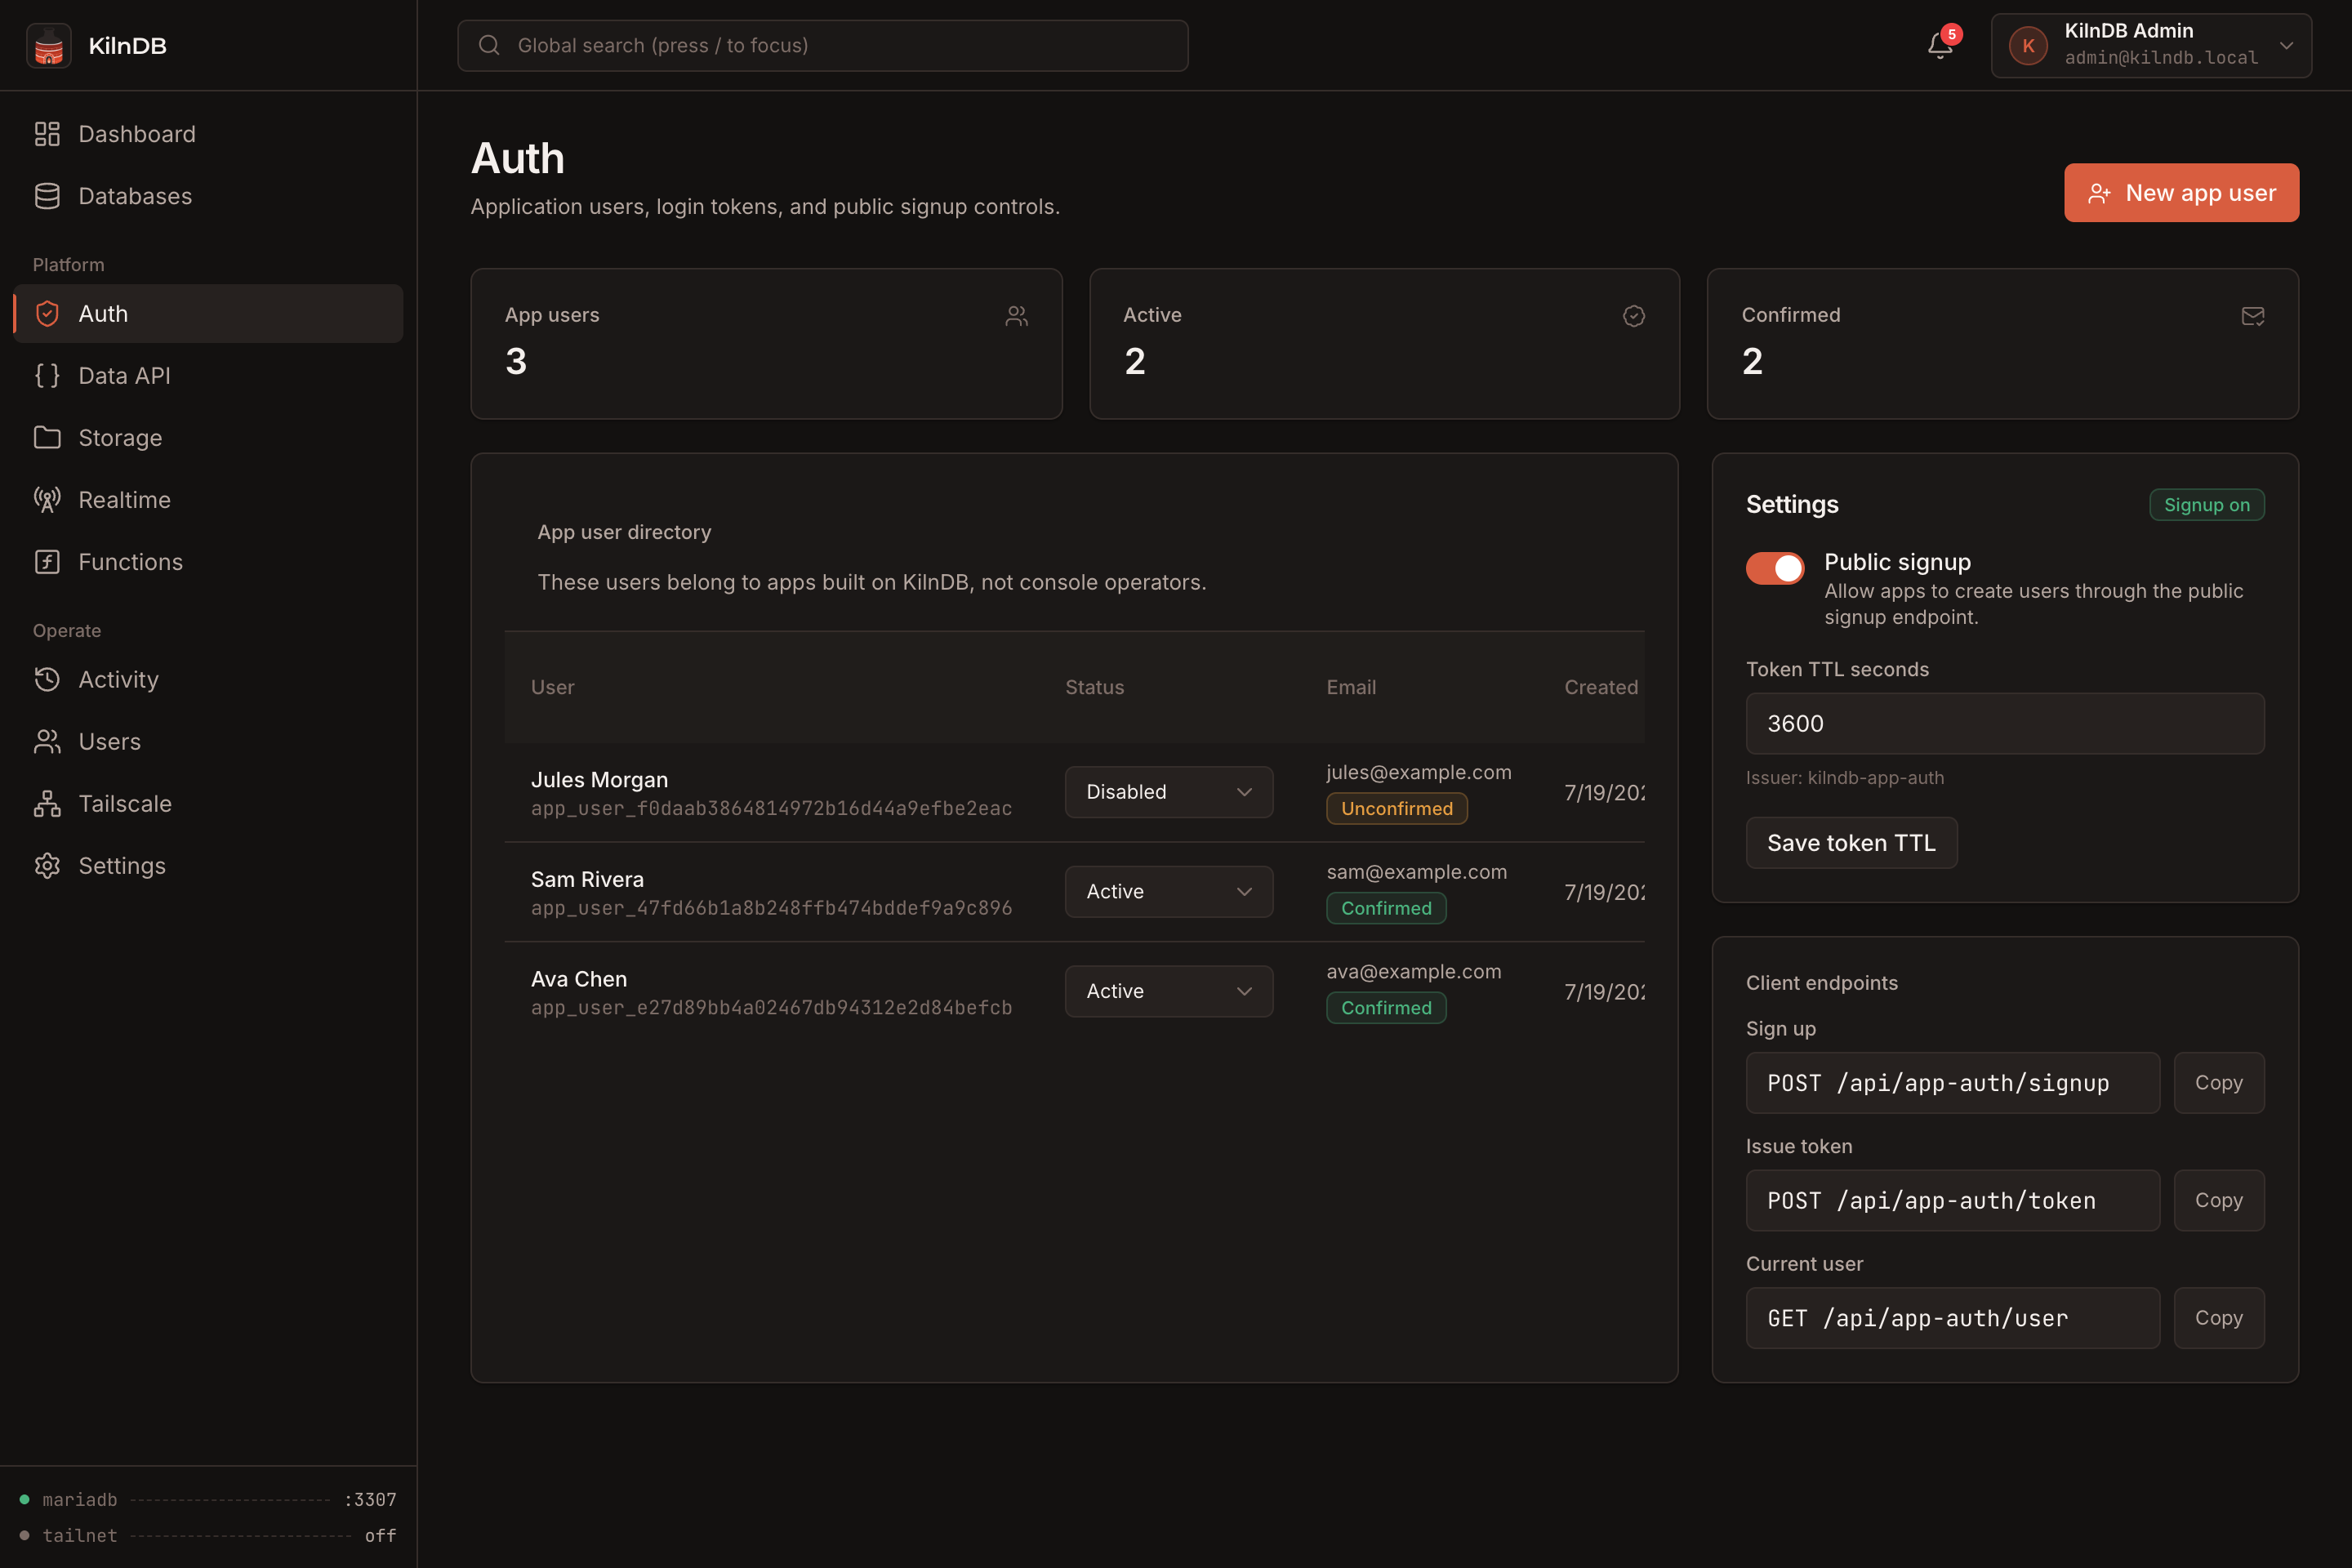Viewport: 2352px width, 1568px height.
Task: Click sam@example.com email
Action: (x=1416, y=872)
